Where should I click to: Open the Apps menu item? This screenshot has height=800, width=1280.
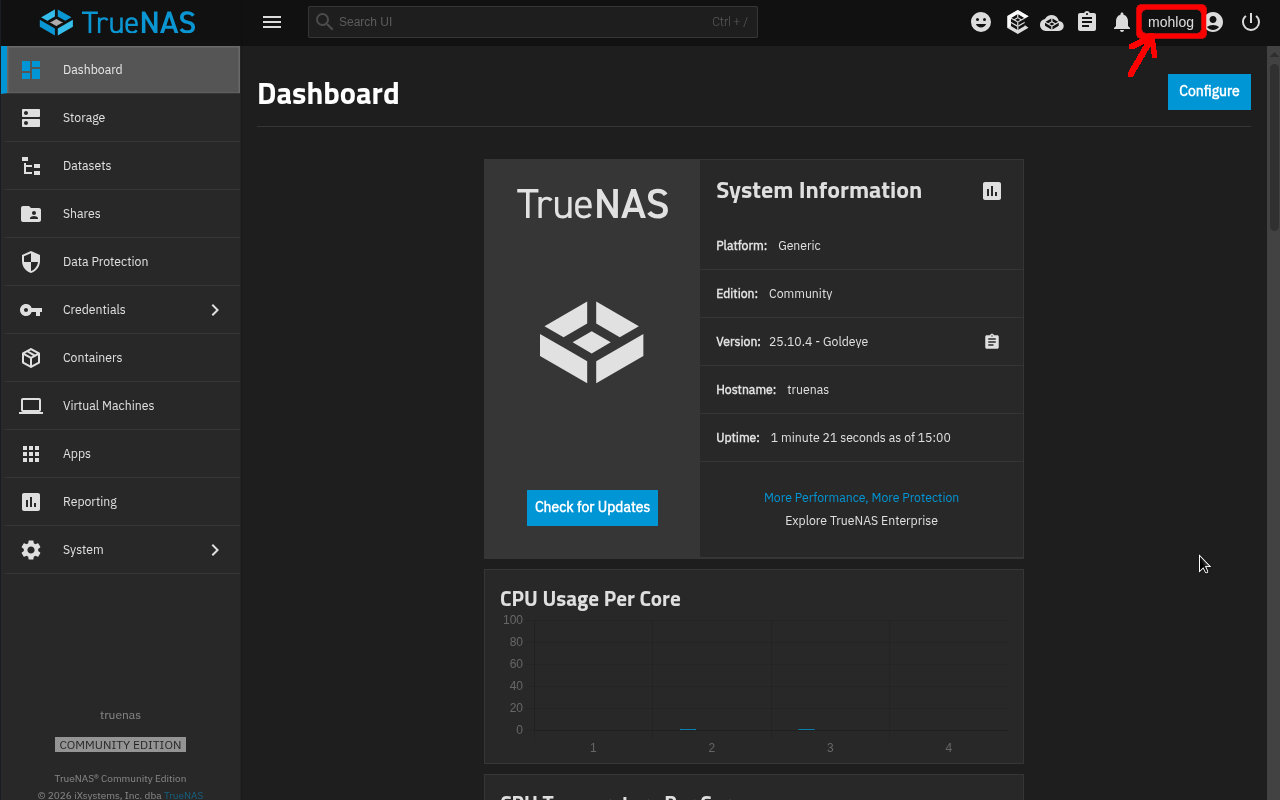pyautogui.click(x=121, y=454)
